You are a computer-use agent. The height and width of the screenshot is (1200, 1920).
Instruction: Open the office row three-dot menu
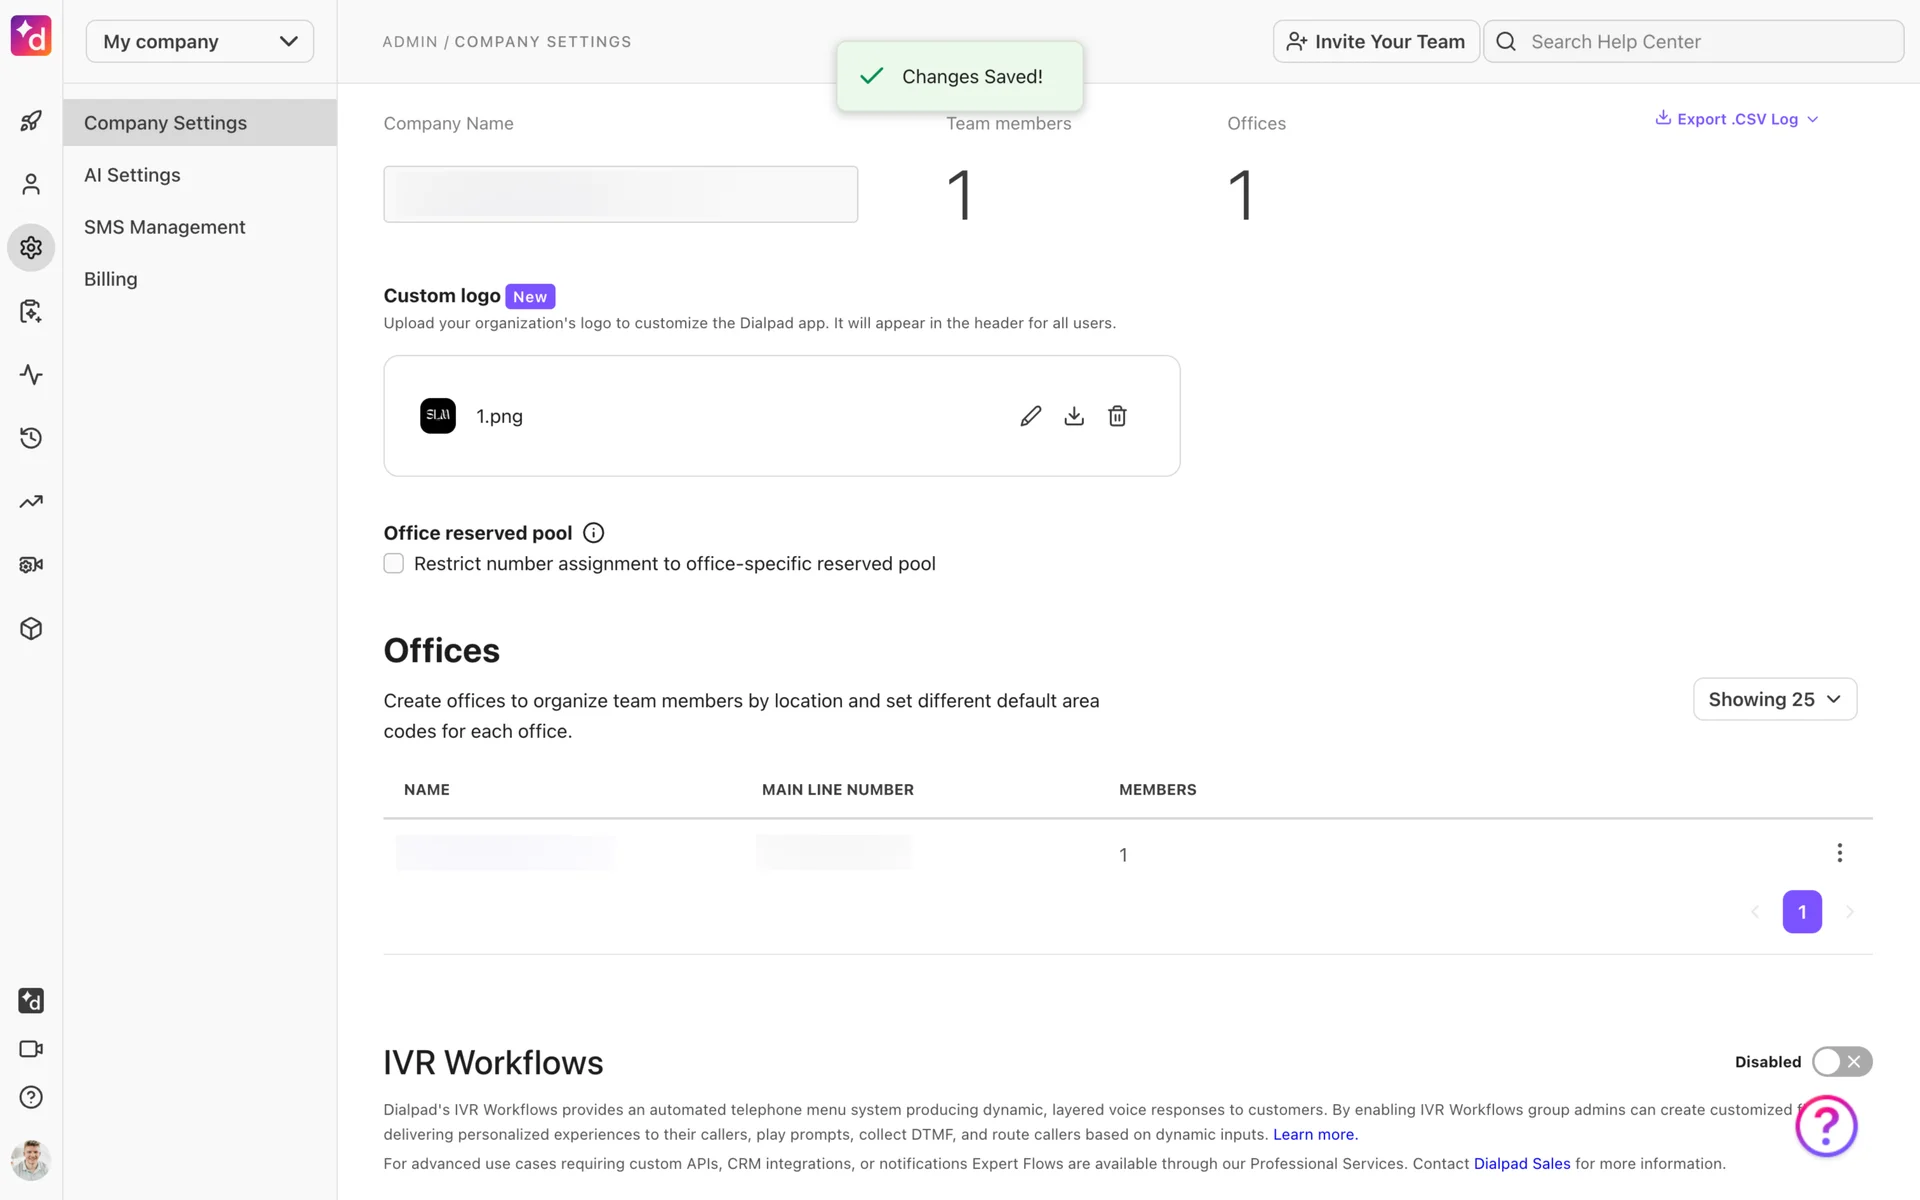(1839, 853)
